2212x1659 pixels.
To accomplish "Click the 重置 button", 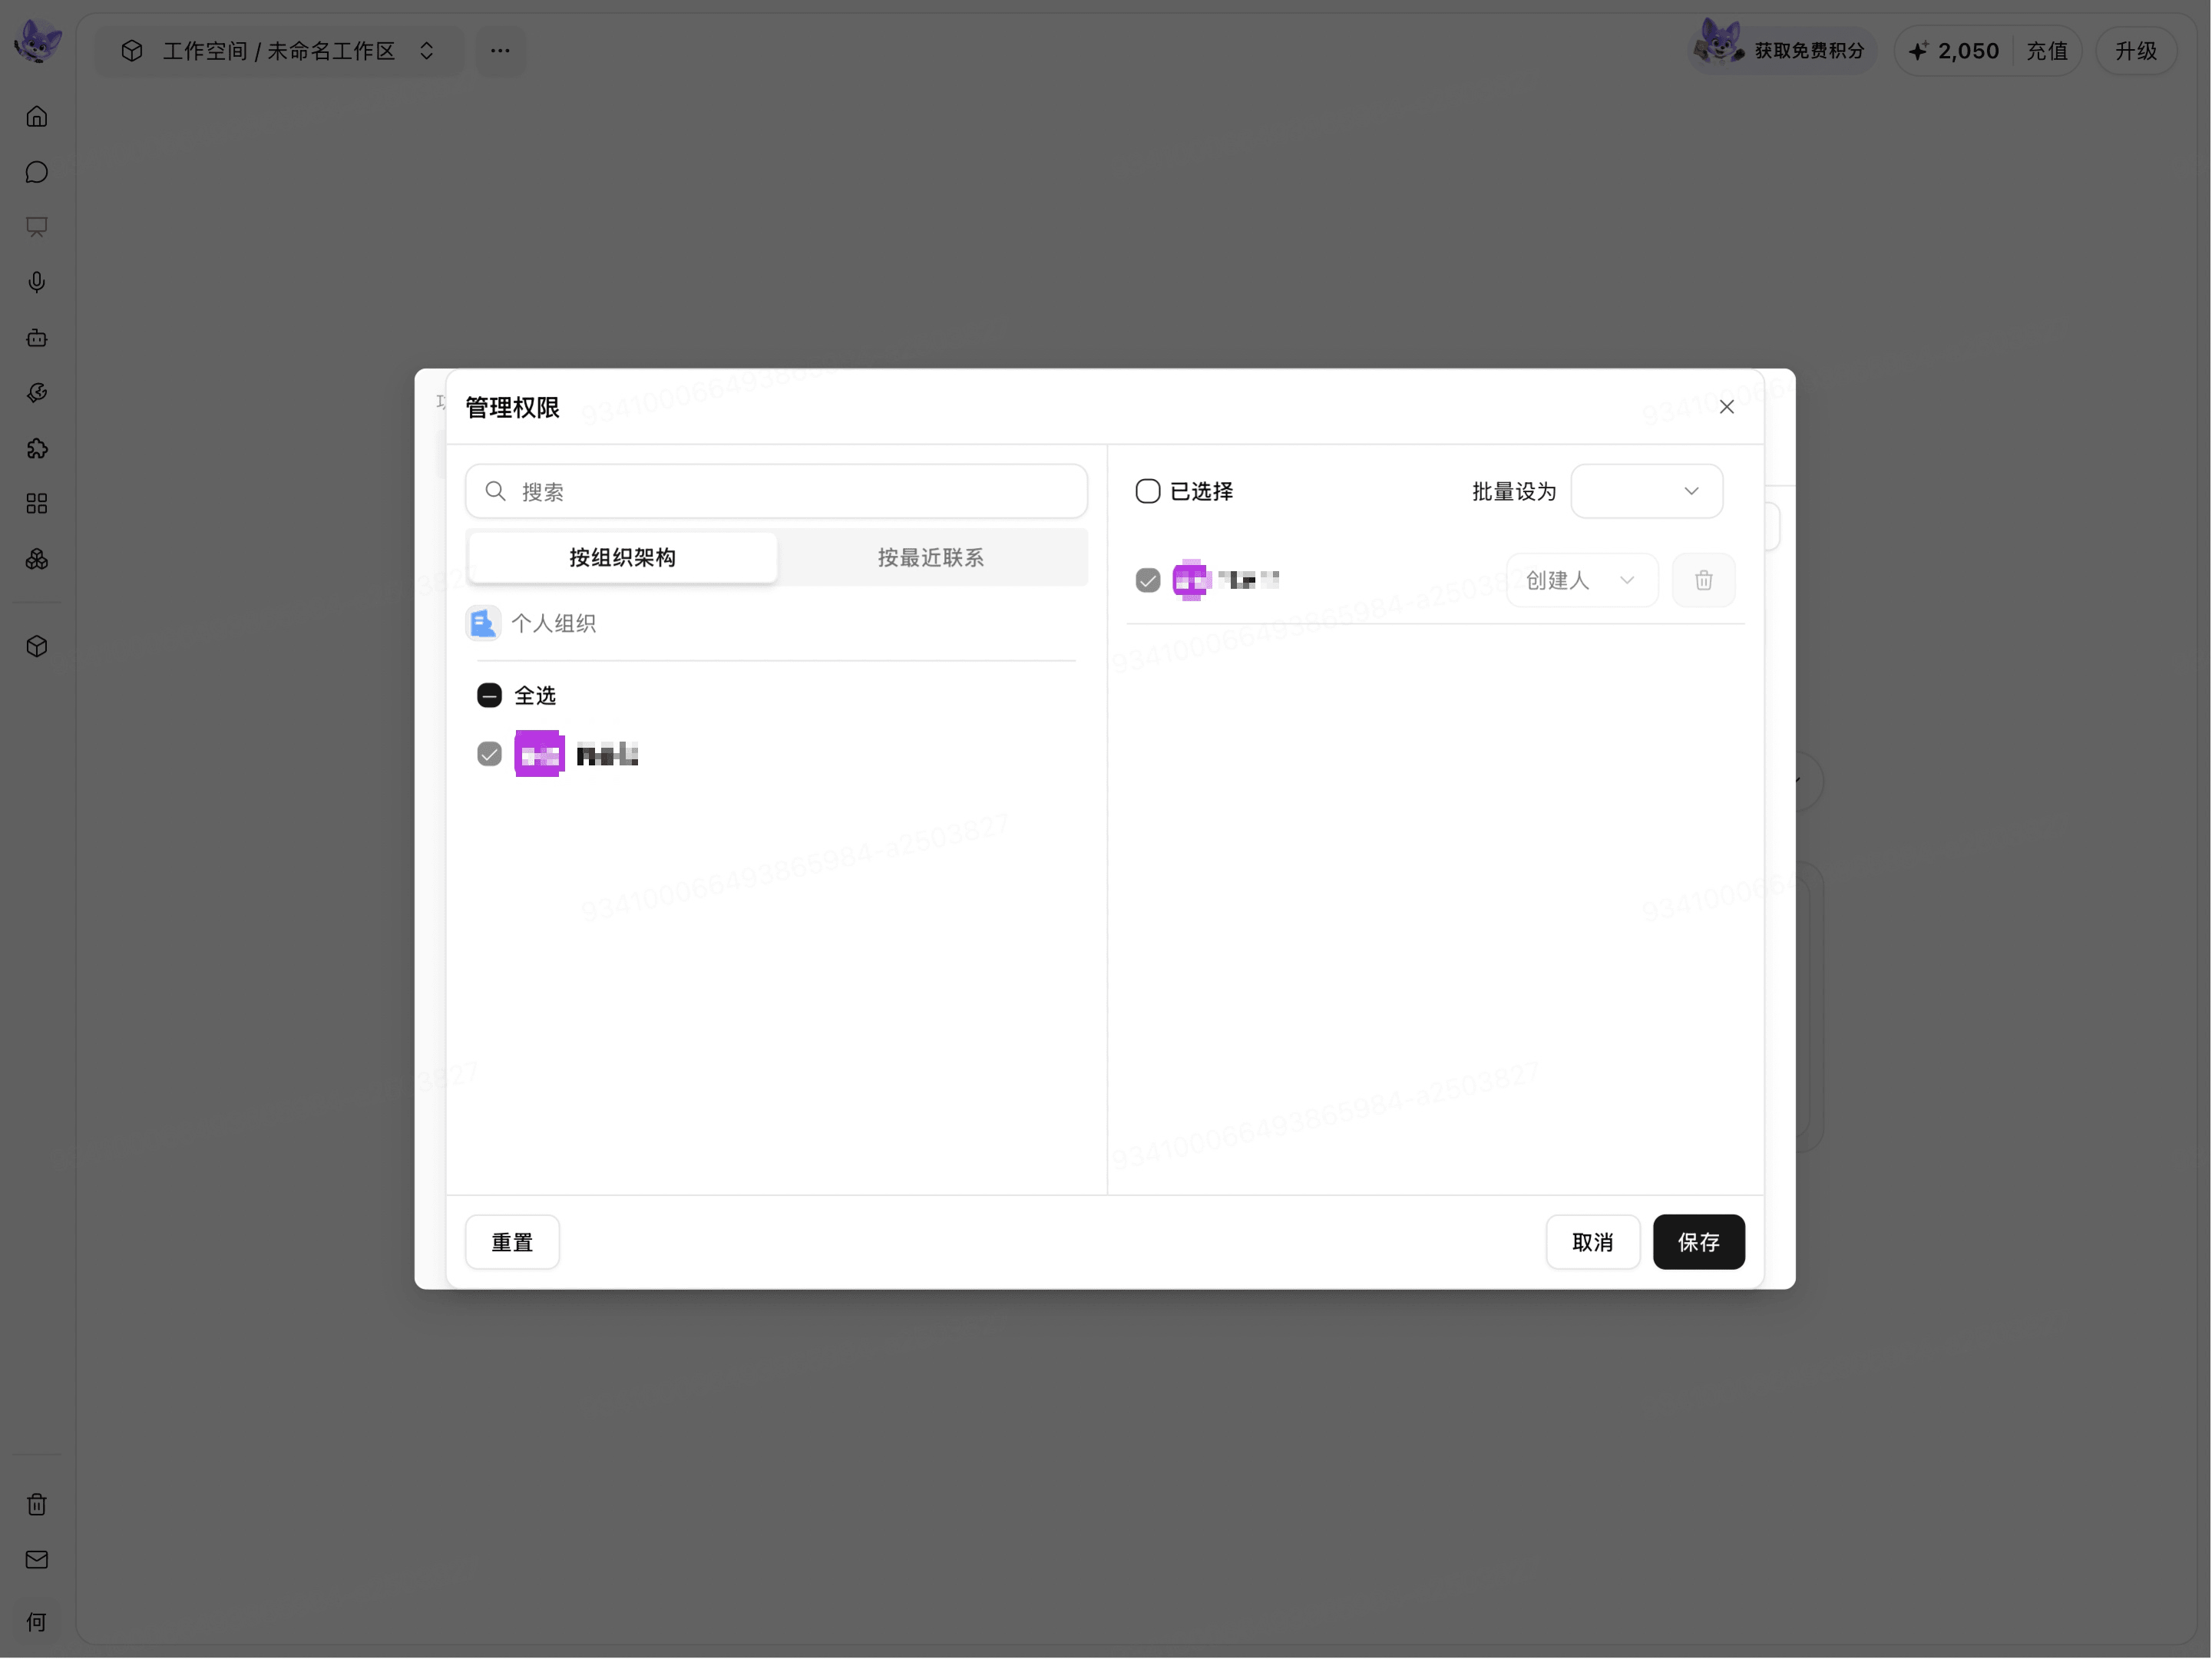I will (512, 1242).
